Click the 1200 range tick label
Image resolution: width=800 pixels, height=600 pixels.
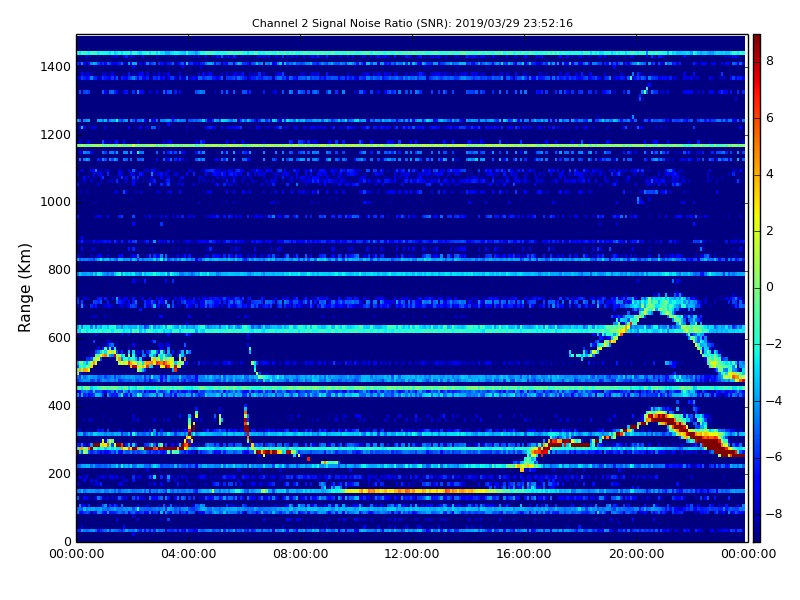point(56,135)
